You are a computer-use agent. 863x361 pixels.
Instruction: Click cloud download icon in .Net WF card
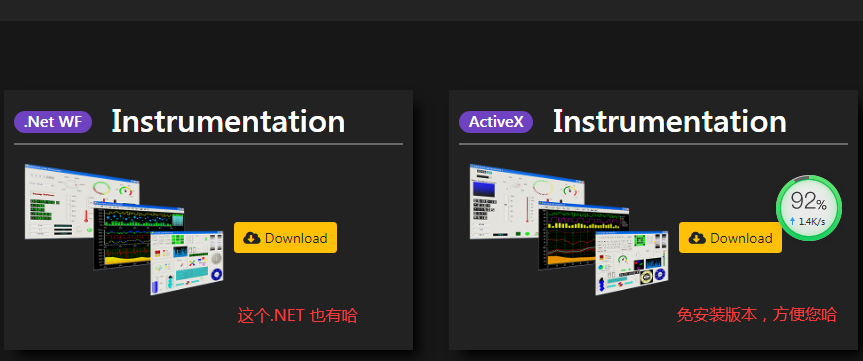click(252, 238)
